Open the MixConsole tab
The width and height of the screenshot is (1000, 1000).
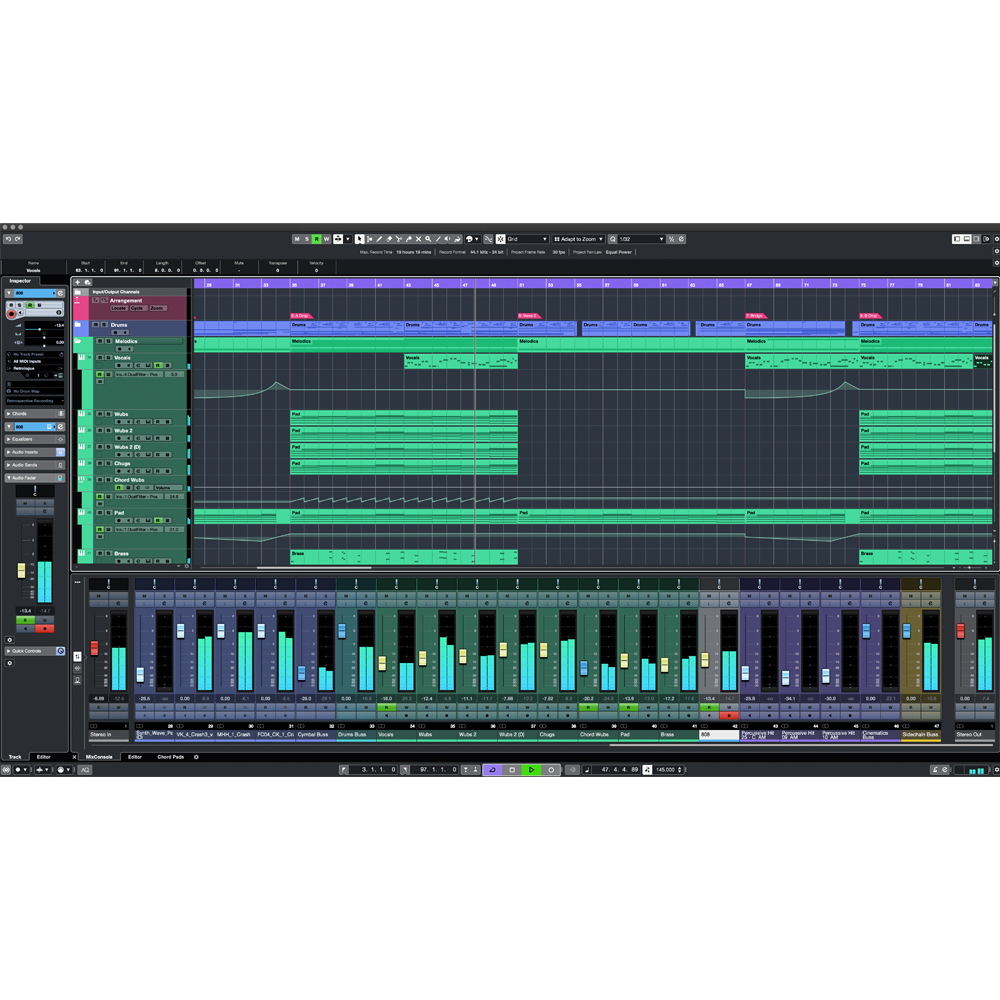[99, 757]
